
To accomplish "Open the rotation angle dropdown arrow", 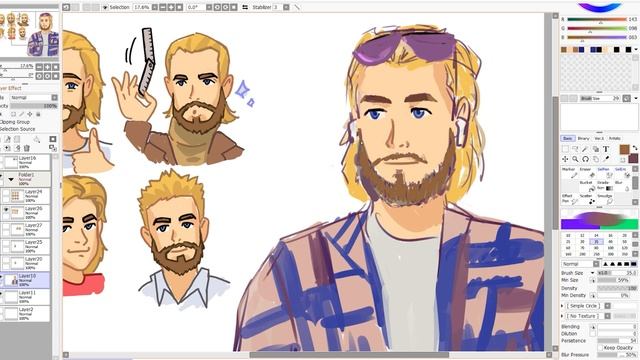I will pyautogui.click(x=209, y=7).
